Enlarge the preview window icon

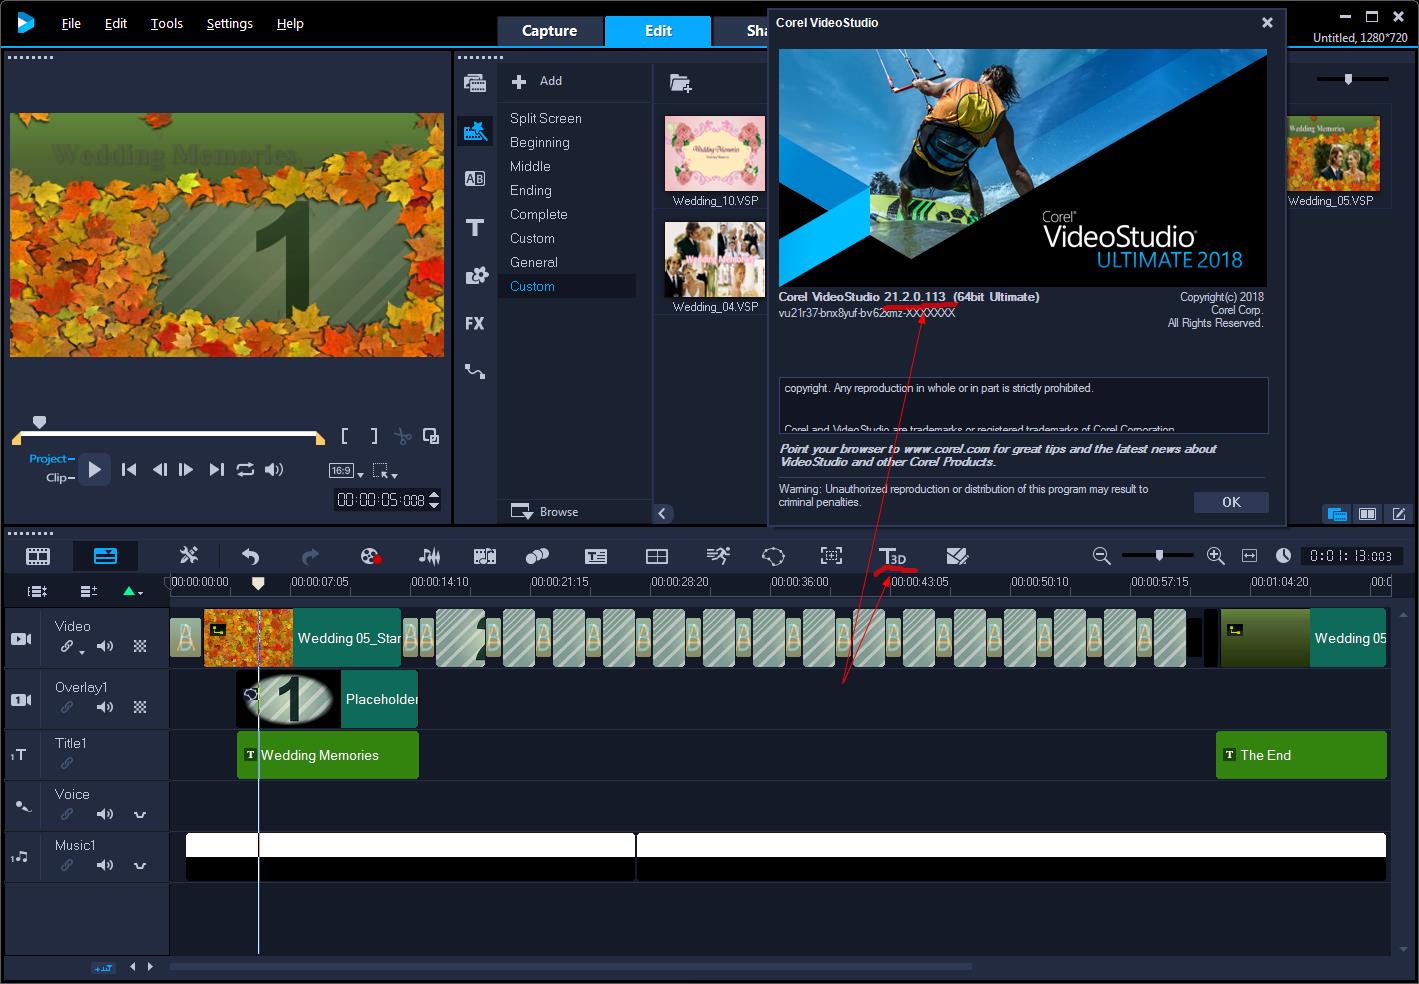coord(431,436)
